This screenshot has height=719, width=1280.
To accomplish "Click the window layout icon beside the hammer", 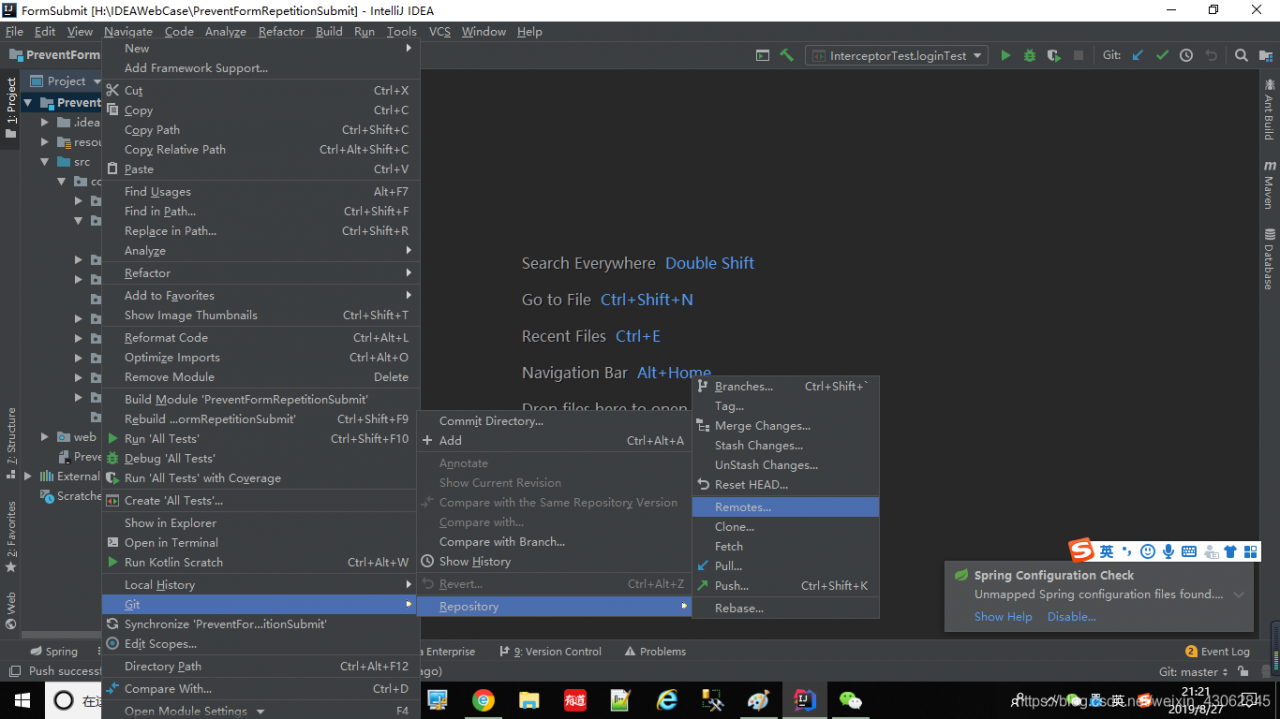I will (x=762, y=56).
